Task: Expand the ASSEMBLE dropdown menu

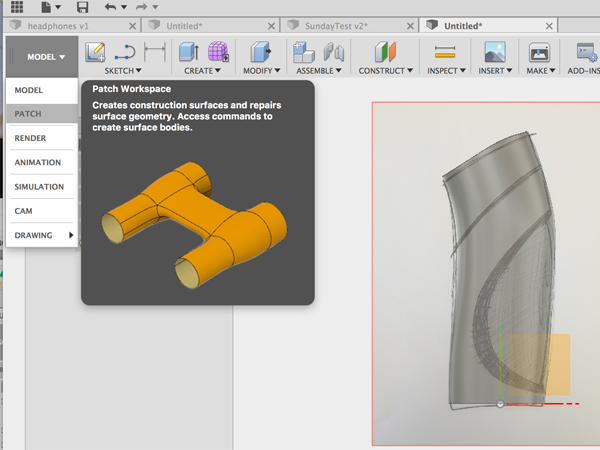Action: pos(319,71)
